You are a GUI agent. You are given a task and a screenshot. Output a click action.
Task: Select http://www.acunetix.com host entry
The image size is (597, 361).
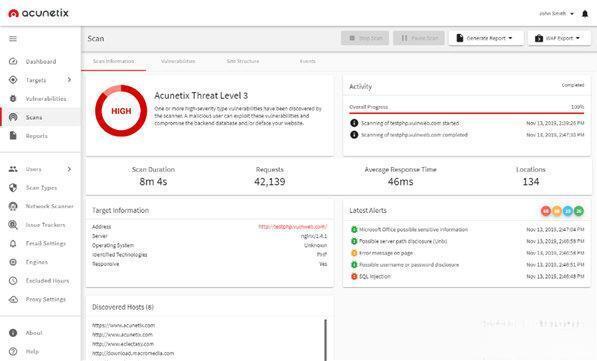coord(122,335)
